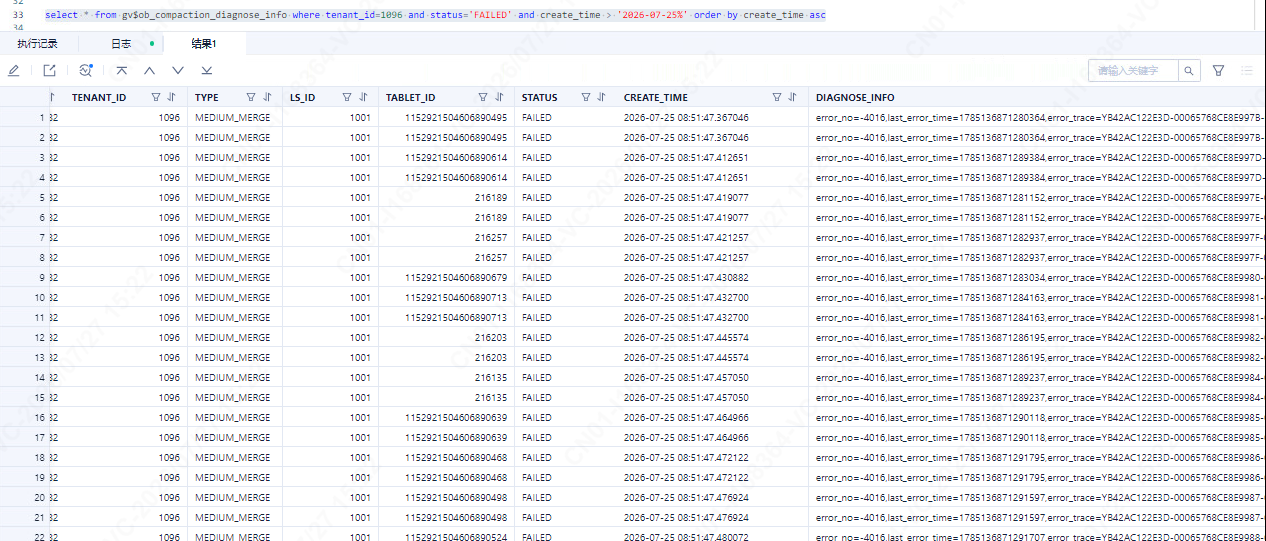Screen dimensions: 1266x541
Task: Click CREATE_TIME 08:51:47.430882 cell
Action: coord(686,278)
